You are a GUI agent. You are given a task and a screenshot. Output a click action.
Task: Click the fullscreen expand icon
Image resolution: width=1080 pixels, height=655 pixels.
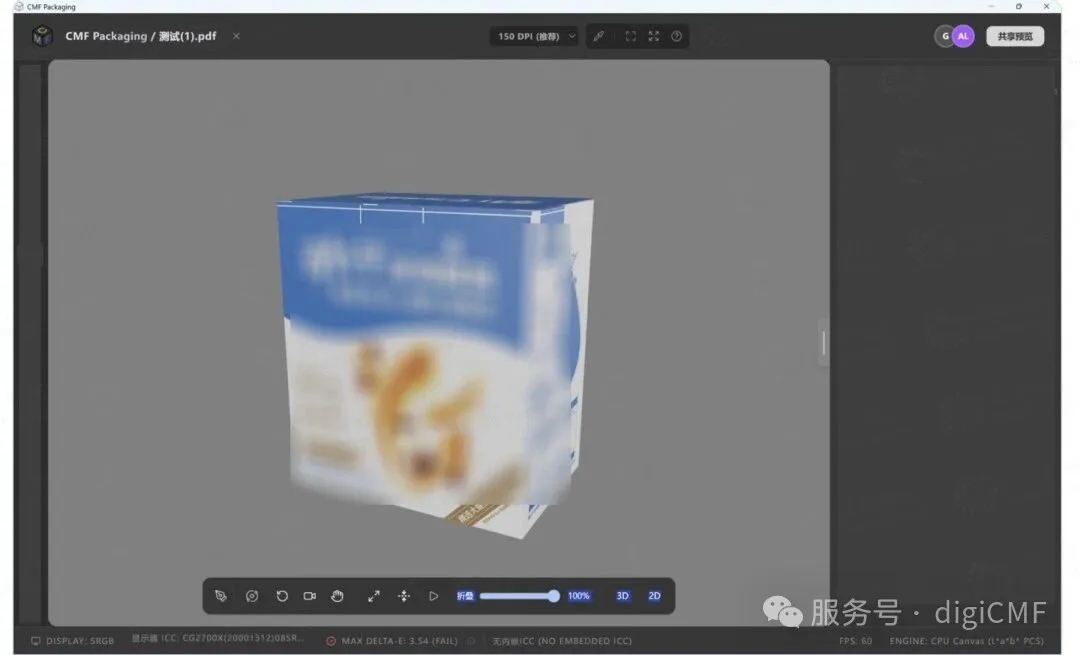coord(654,37)
